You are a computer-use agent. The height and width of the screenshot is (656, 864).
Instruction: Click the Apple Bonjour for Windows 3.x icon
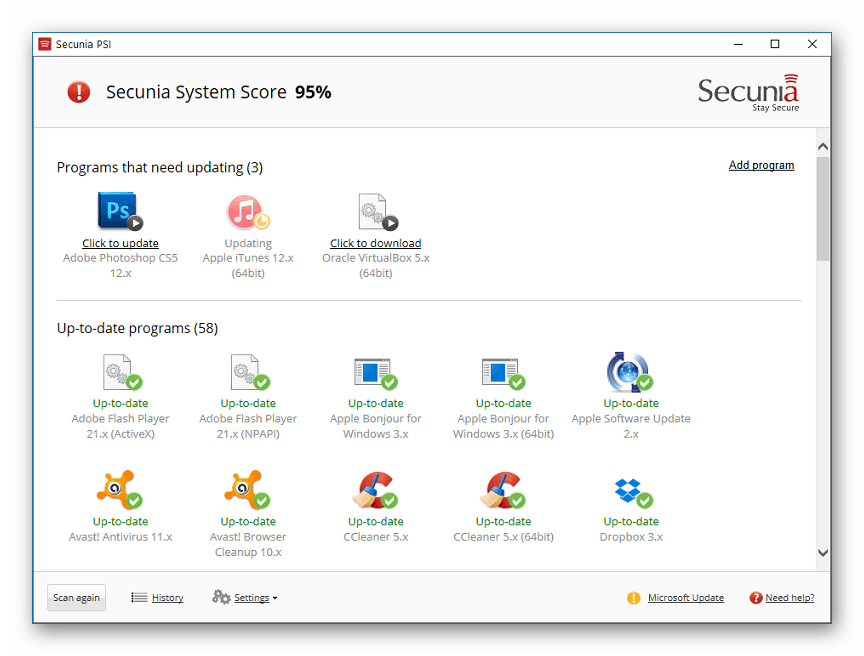(x=375, y=372)
